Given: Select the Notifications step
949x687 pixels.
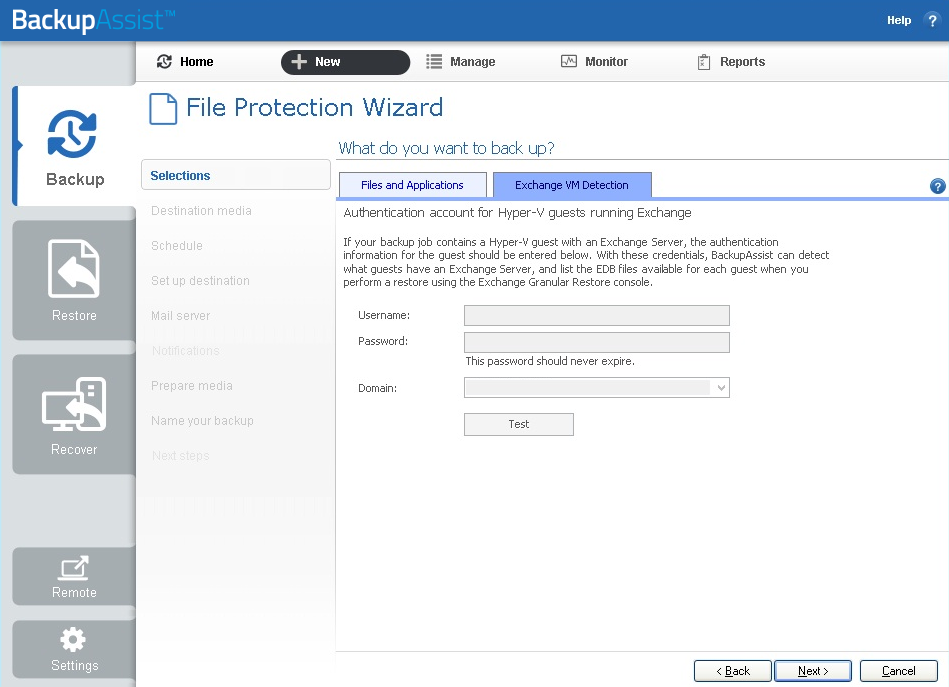Looking at the screenshot, I should pyautogui.click(x=185, y=351).
